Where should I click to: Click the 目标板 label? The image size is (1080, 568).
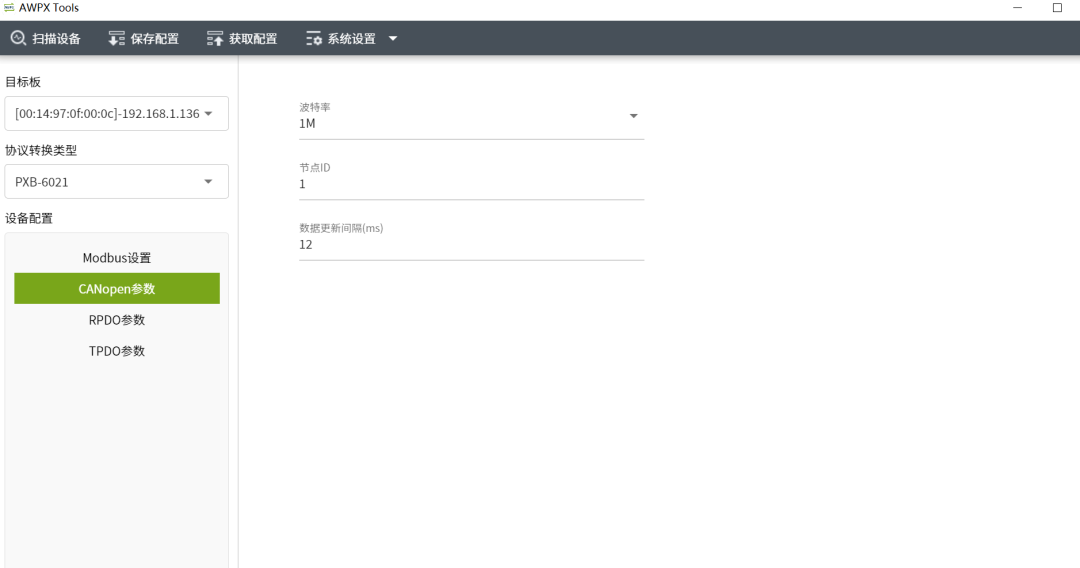(x=23, y=82)
